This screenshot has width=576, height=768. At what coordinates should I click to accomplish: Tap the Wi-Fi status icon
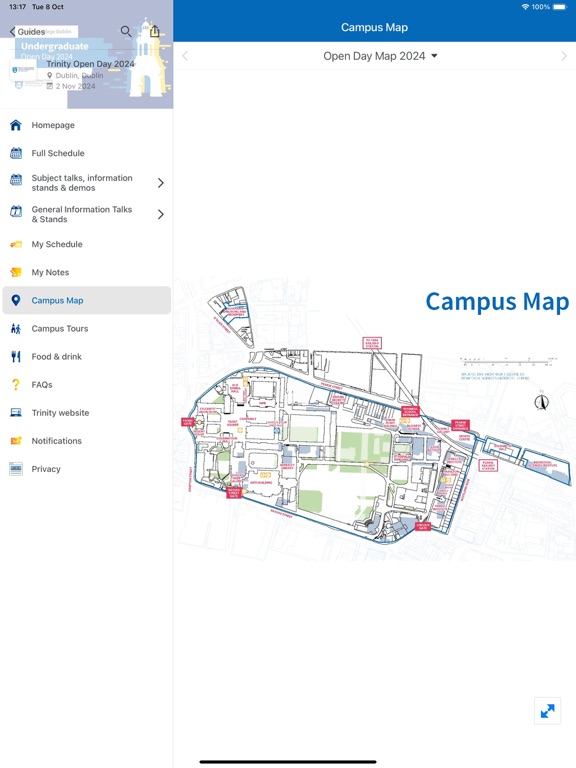[x=525, y=7]
